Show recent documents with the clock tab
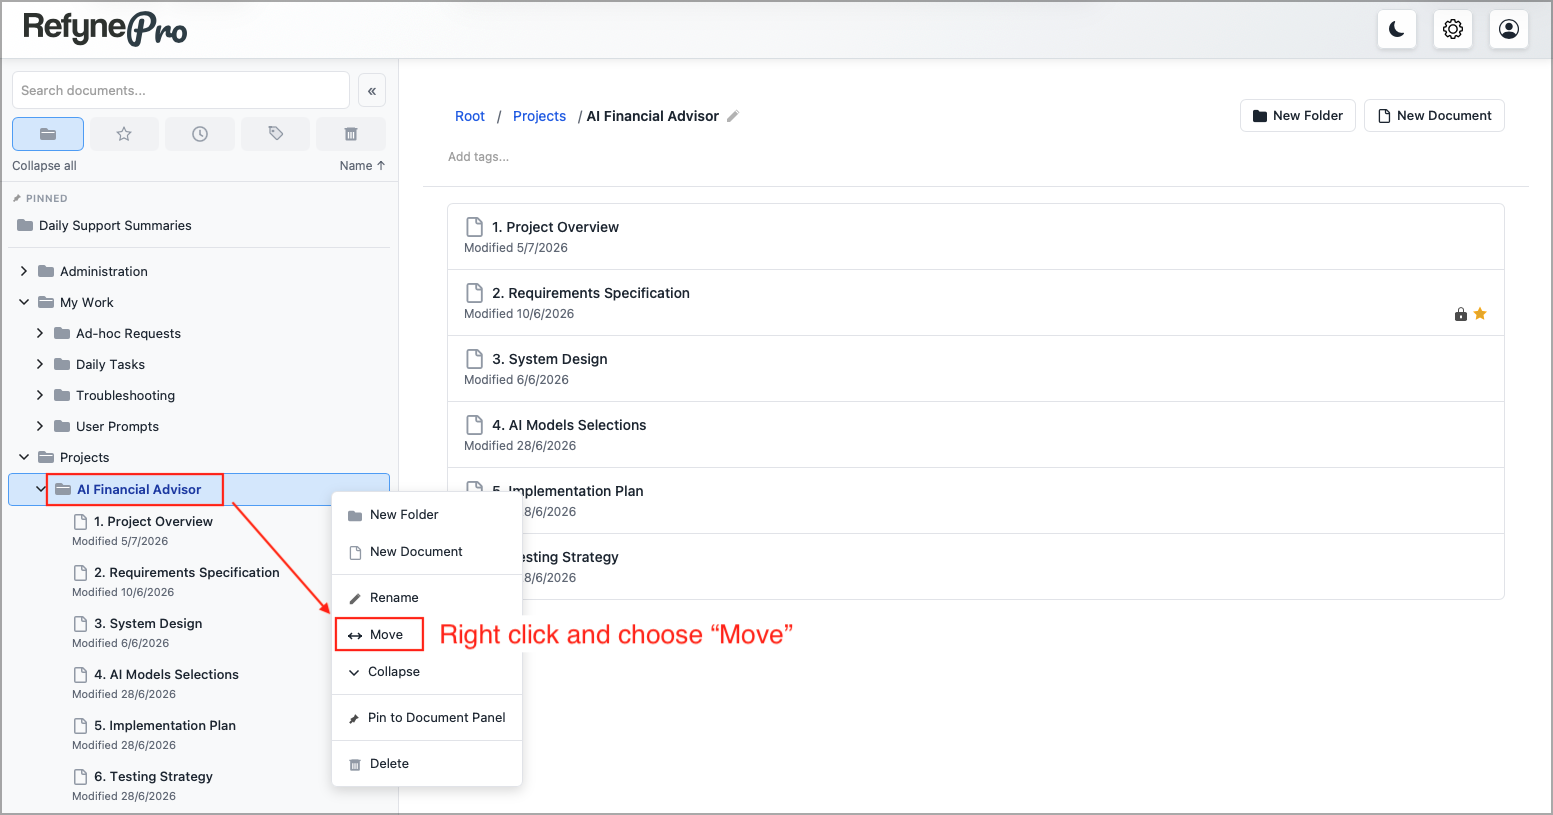1553x815 pixels. (x=200, y=134)
